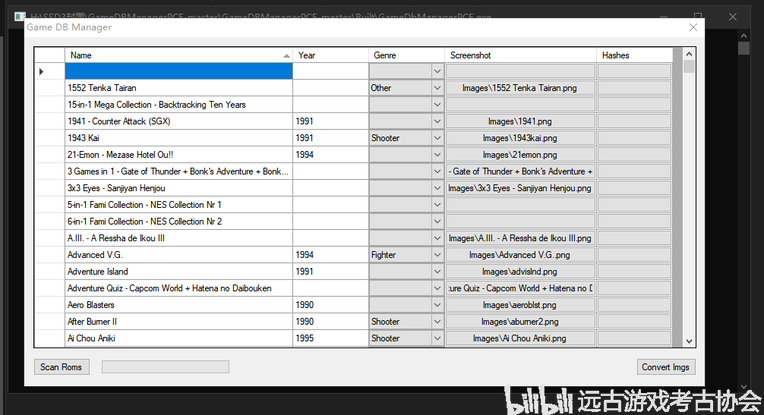Click the grid scrollbar down arrow
This screenshot has width=764, height=415.
689,341
